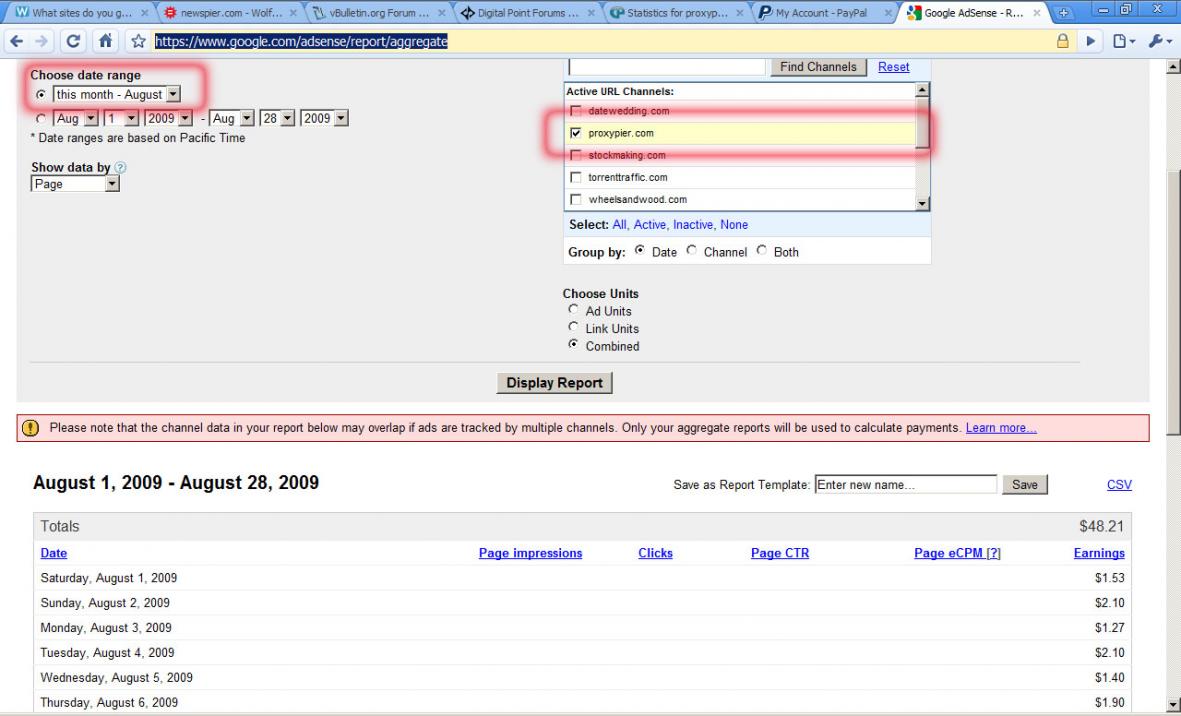The image size is (1181, 716).
Task: Click the Reset link
Action: click(893, 67)
